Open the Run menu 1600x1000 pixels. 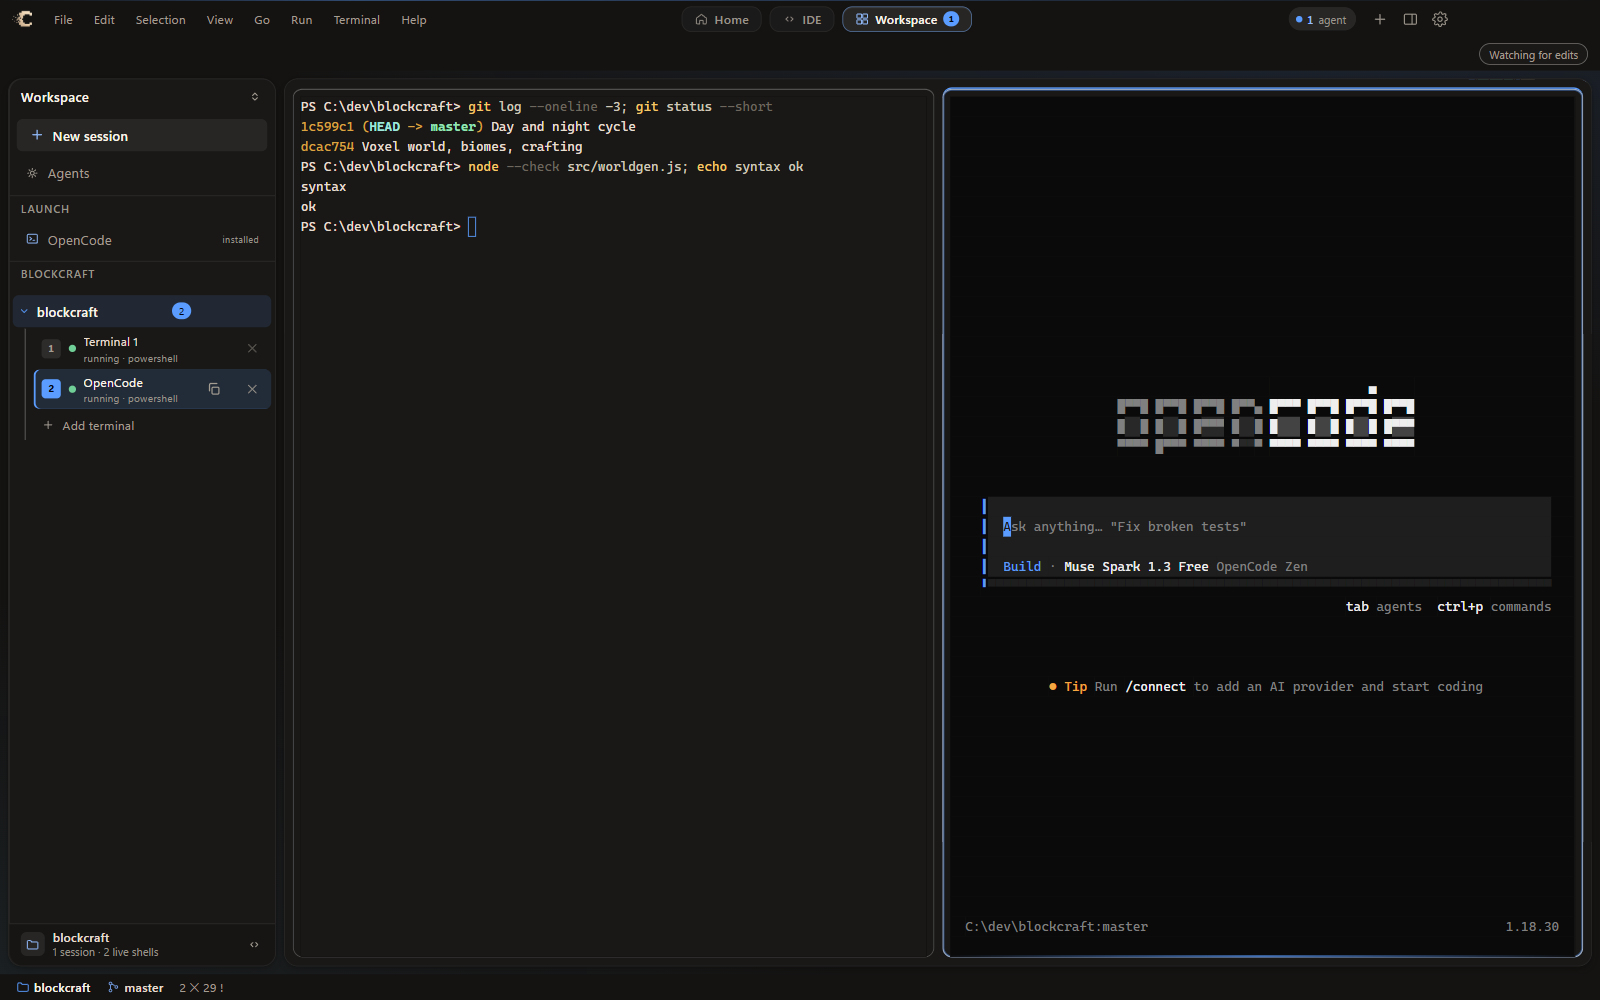301,20
